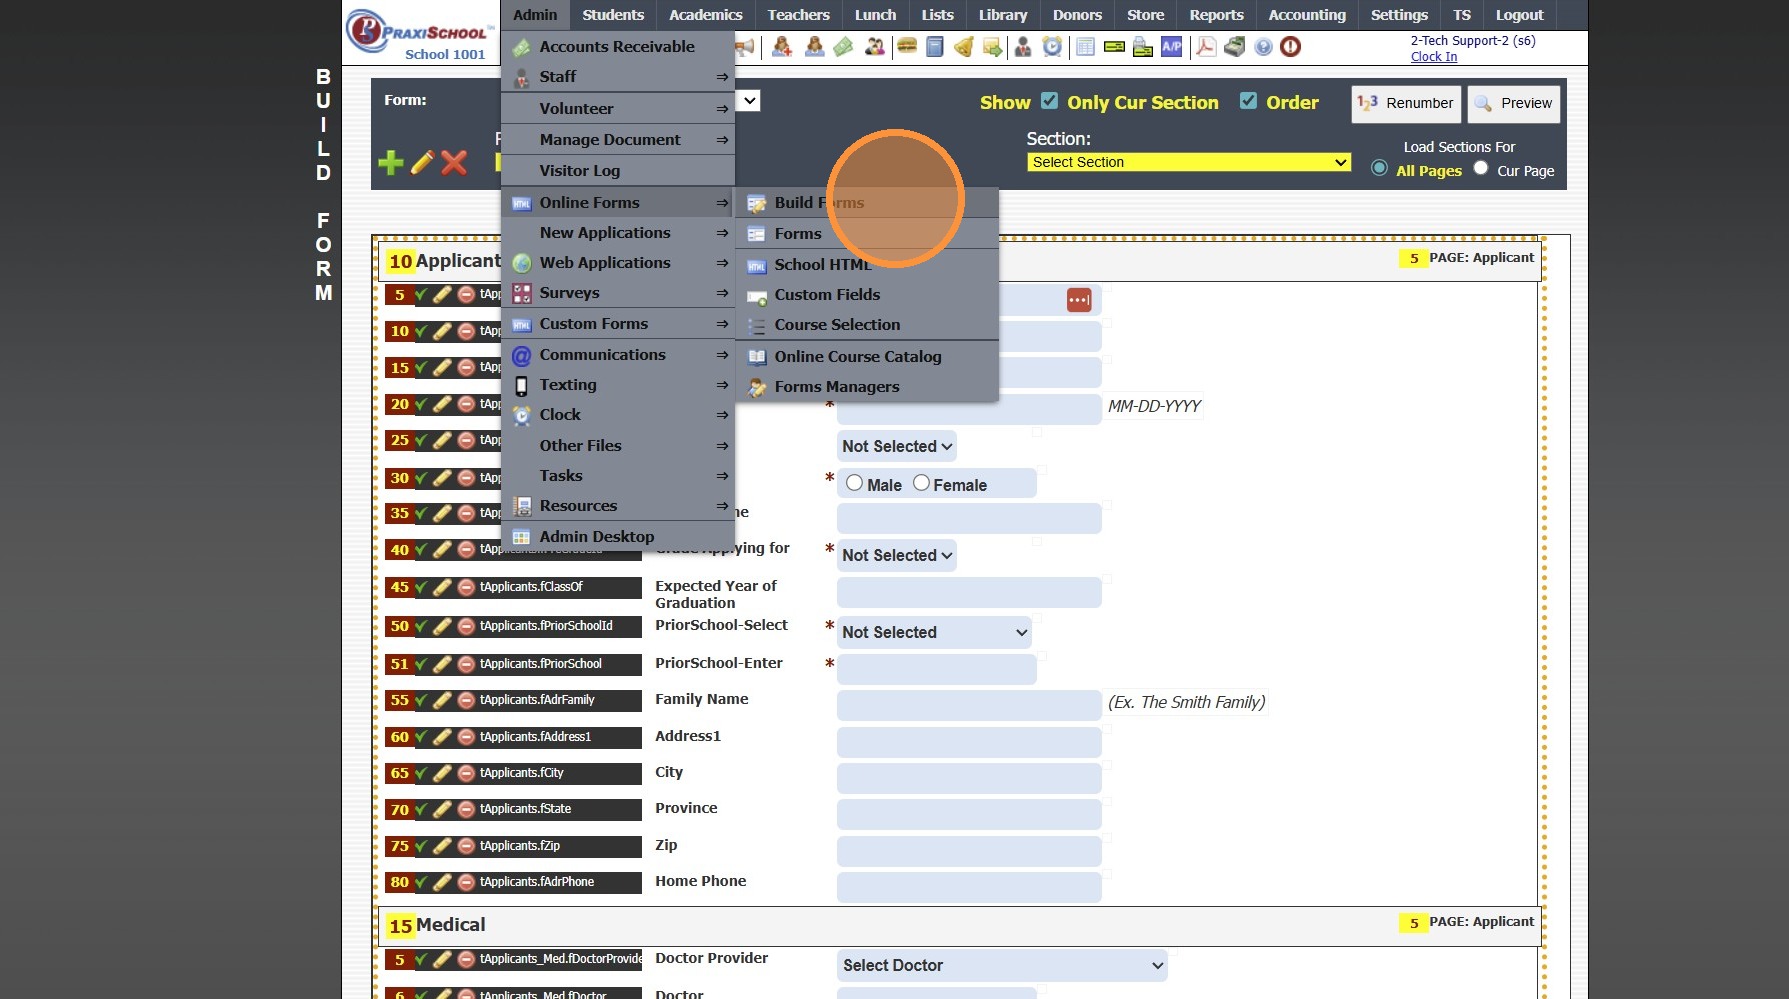The image size is (1789, 999).
Task: Click the red exclamation alert toolbar icon
Action: pyautogui.click(x=1291, y=47)
